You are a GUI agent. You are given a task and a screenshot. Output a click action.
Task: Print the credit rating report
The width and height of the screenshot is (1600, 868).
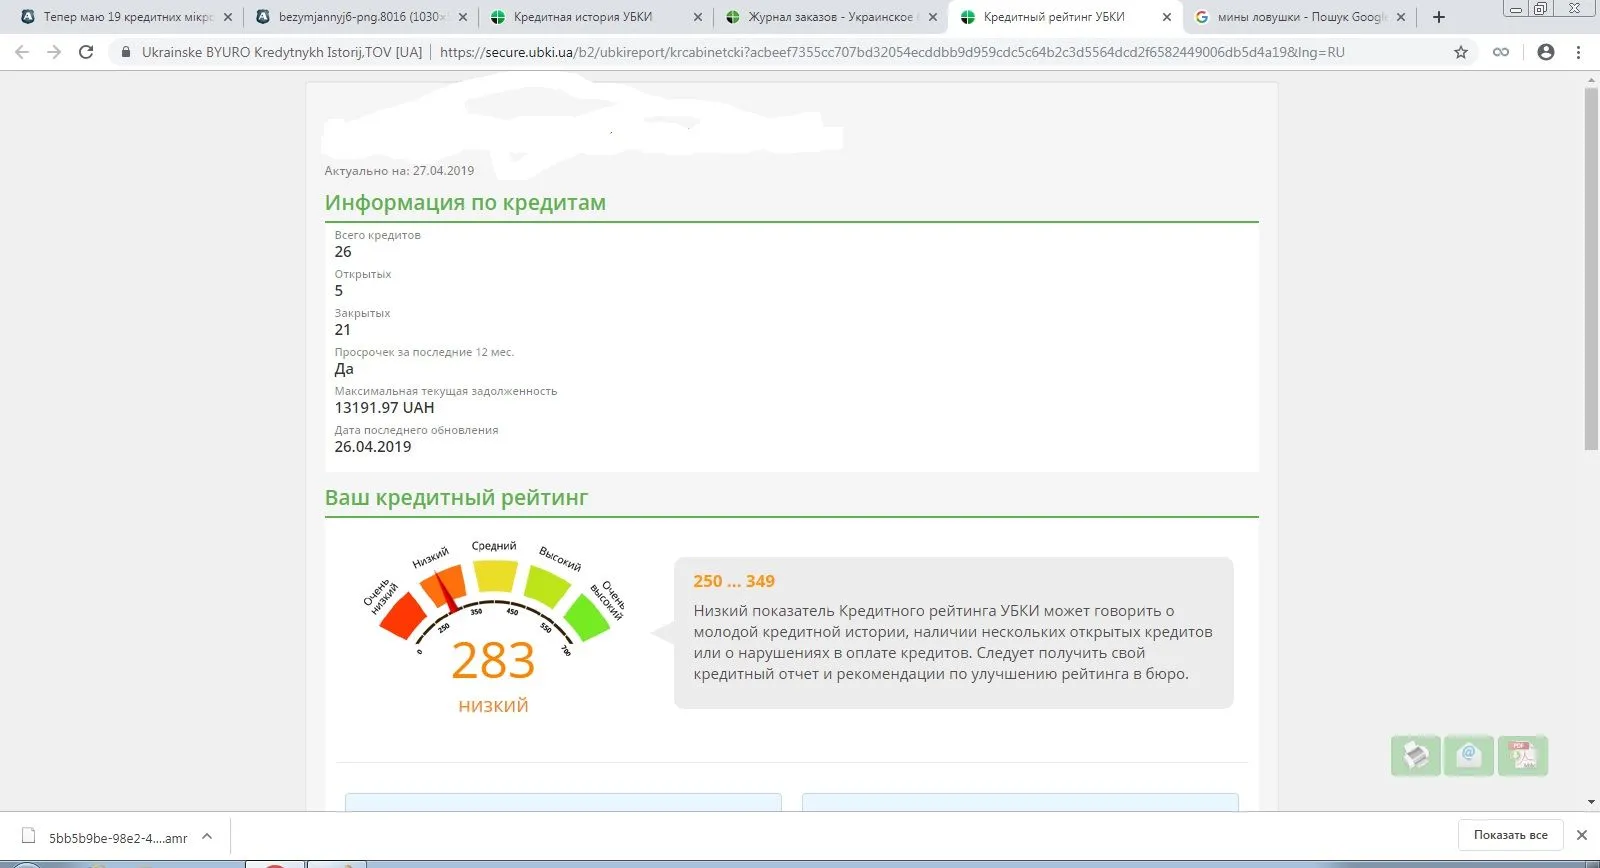pos(1415,755)
